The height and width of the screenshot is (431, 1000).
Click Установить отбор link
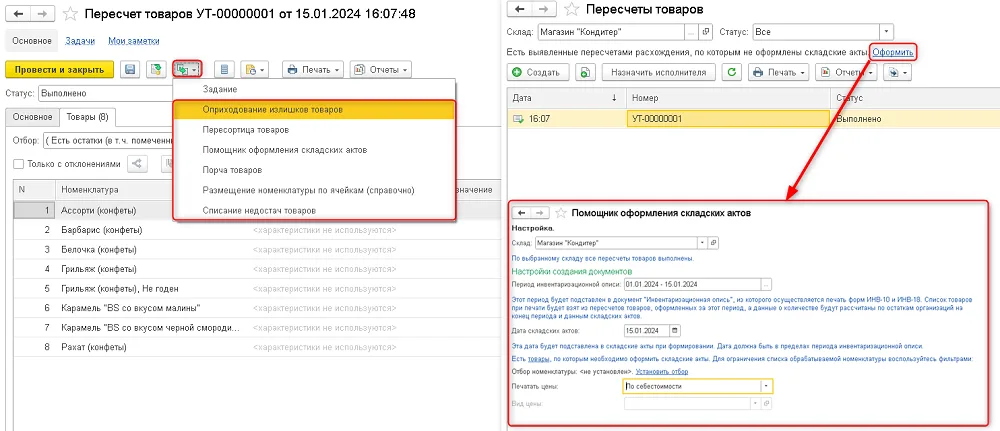(661, 371)
